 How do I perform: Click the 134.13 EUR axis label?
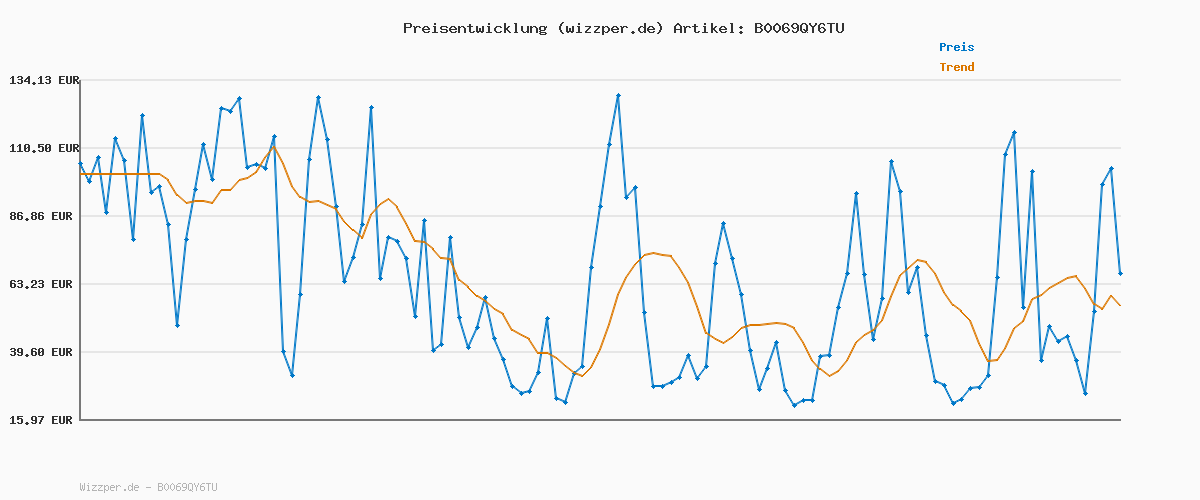(x=44, y=80)
